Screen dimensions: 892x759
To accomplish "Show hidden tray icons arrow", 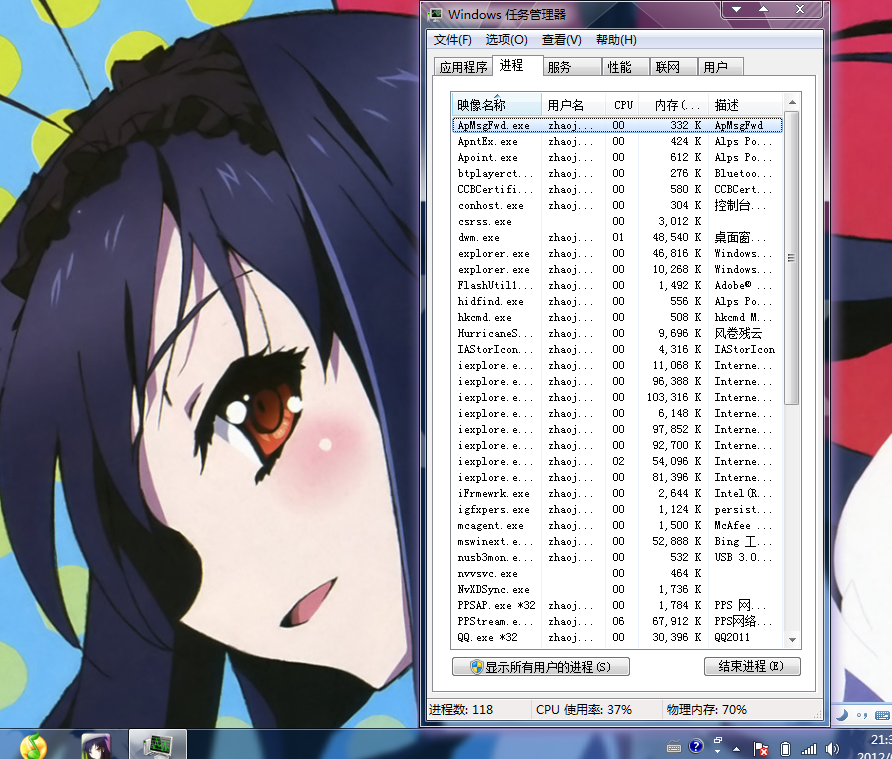I will point(737,749).
